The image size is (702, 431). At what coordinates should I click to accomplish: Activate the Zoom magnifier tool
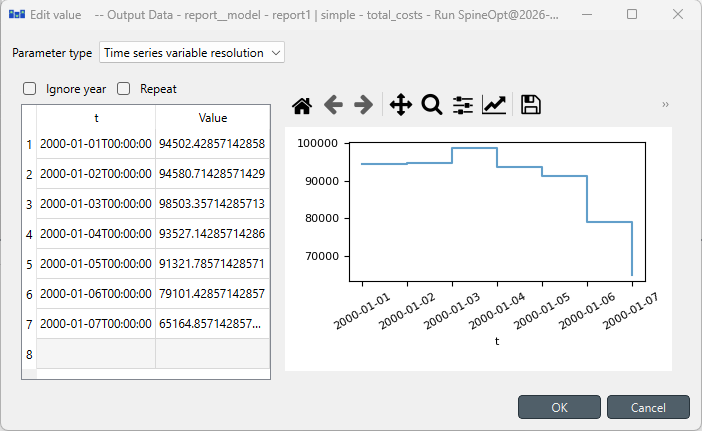(432, 105)
